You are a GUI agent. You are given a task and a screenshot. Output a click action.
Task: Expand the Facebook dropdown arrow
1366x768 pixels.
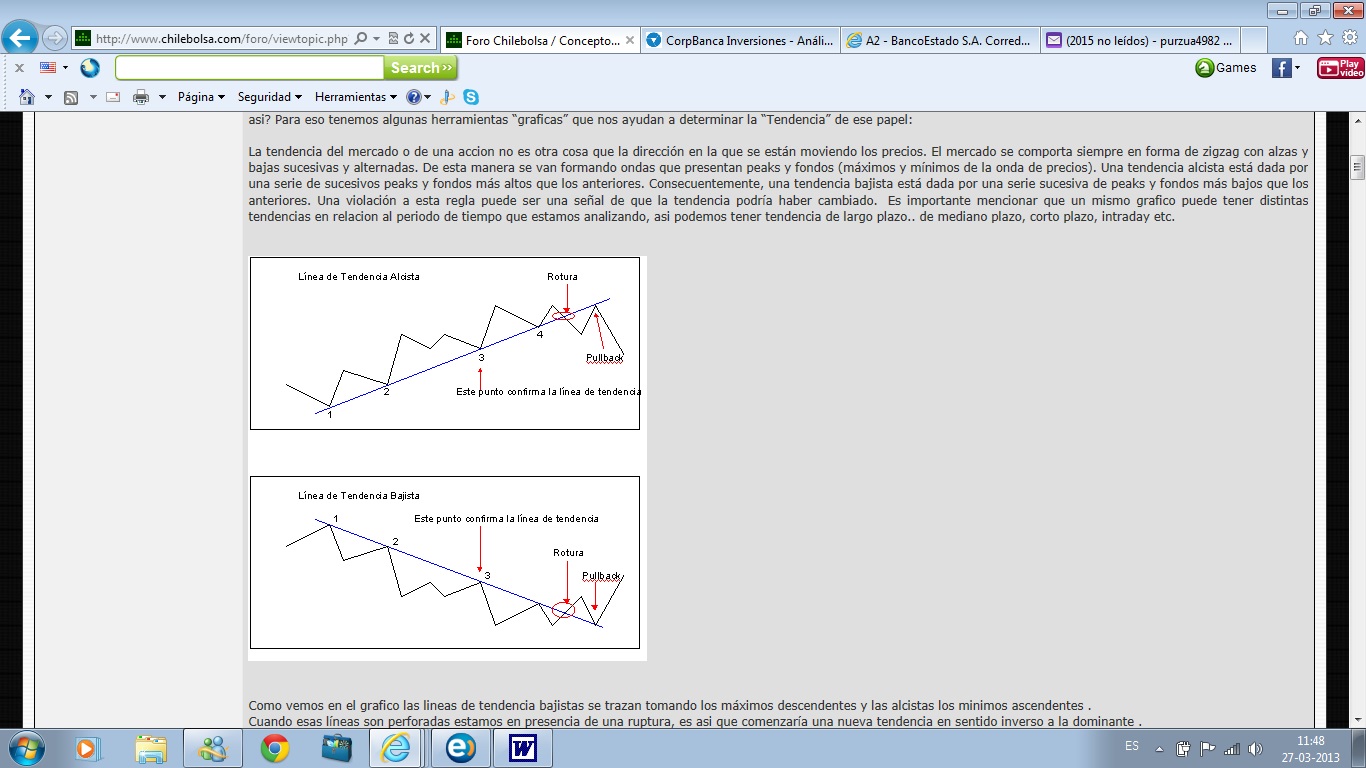tap(1297, 68)
